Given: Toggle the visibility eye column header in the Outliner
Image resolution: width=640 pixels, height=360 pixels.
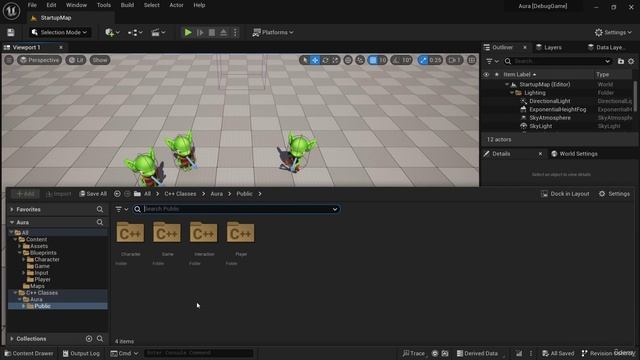Looking at the screenshot, I should [486, 75].
